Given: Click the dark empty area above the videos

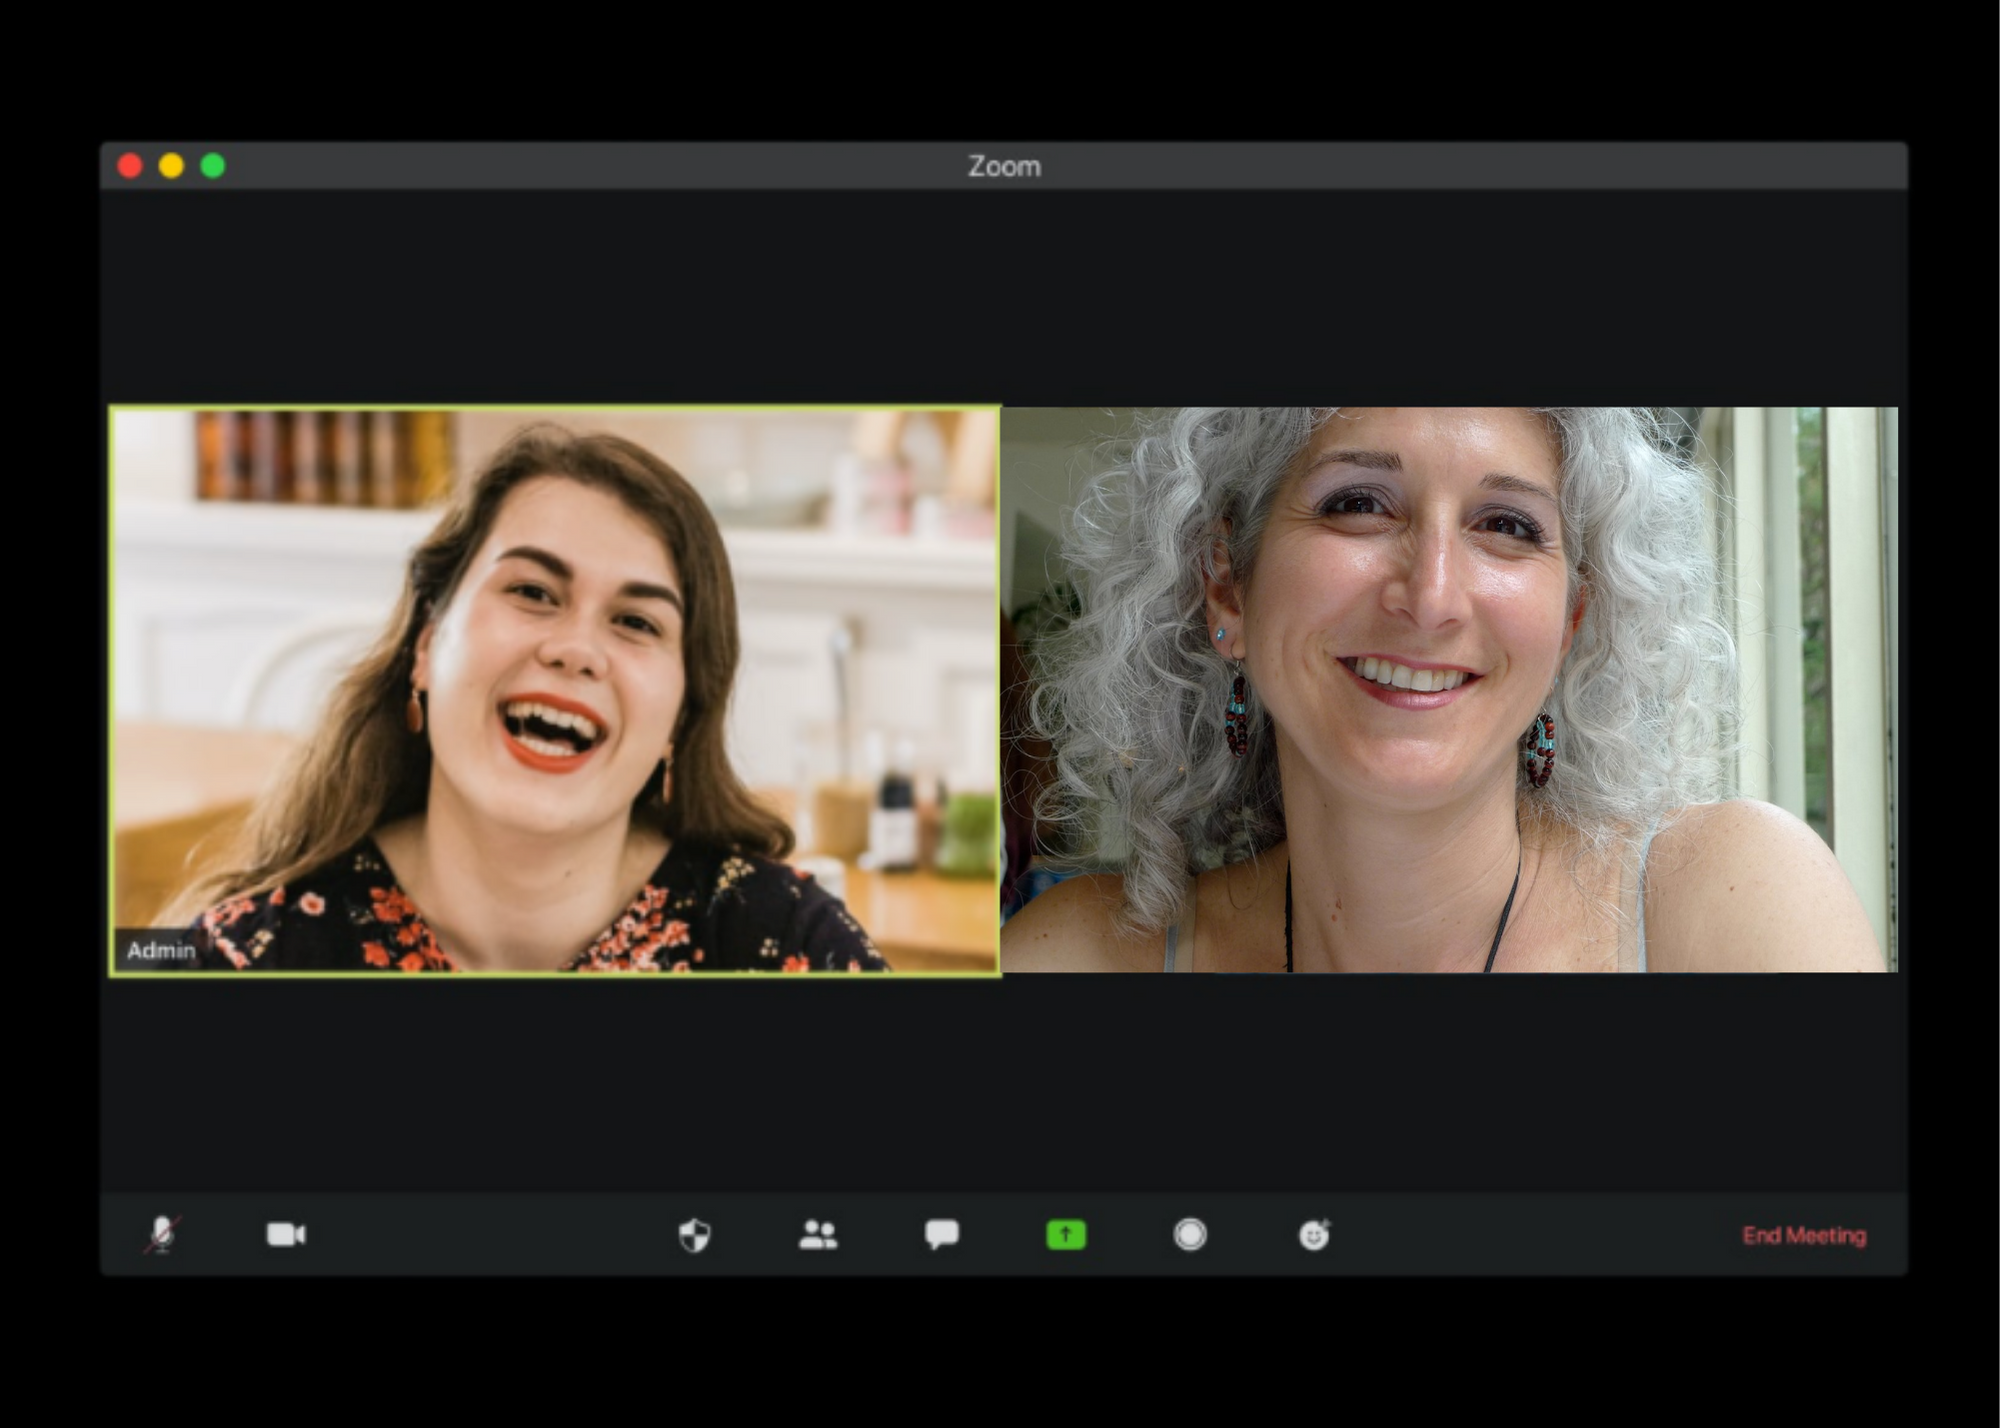Looking at the screenshot, I should pyautogui.click(x=1004, y=298).
